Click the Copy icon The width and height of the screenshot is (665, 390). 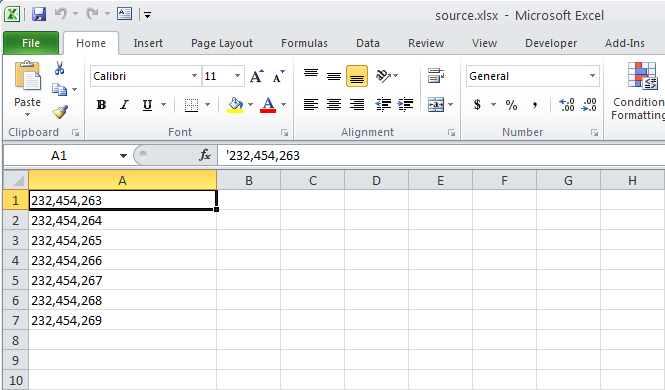59,89
